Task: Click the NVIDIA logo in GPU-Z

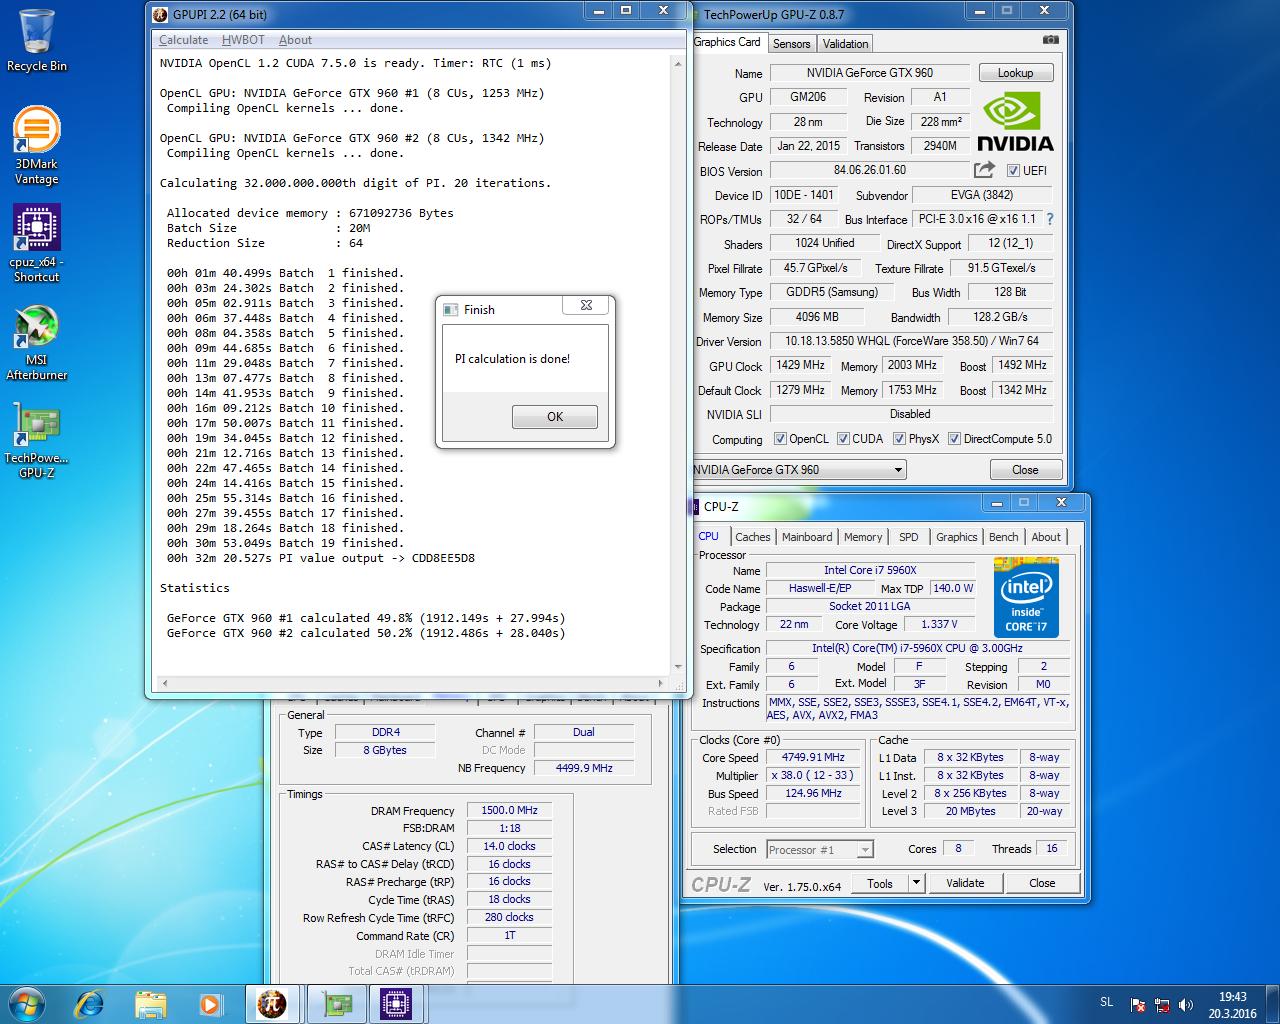Action: (x=1015, y=121)
